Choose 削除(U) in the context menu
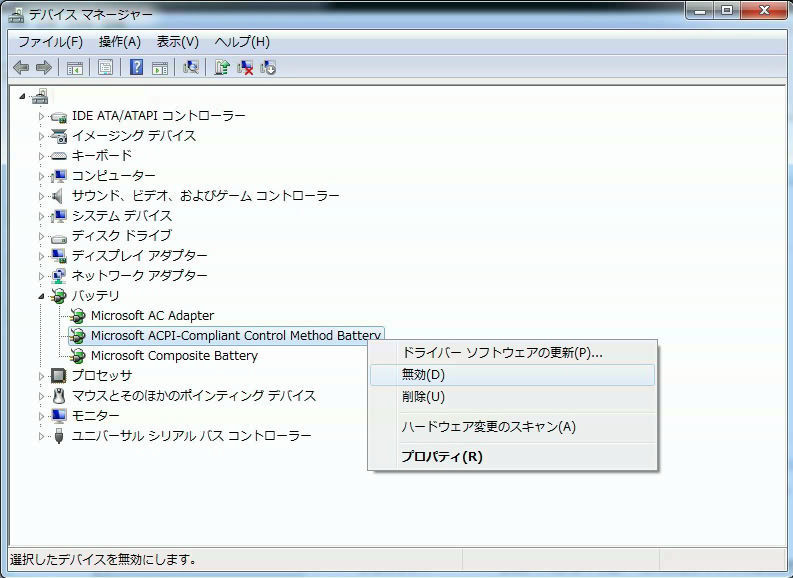 tap(512, 397)
